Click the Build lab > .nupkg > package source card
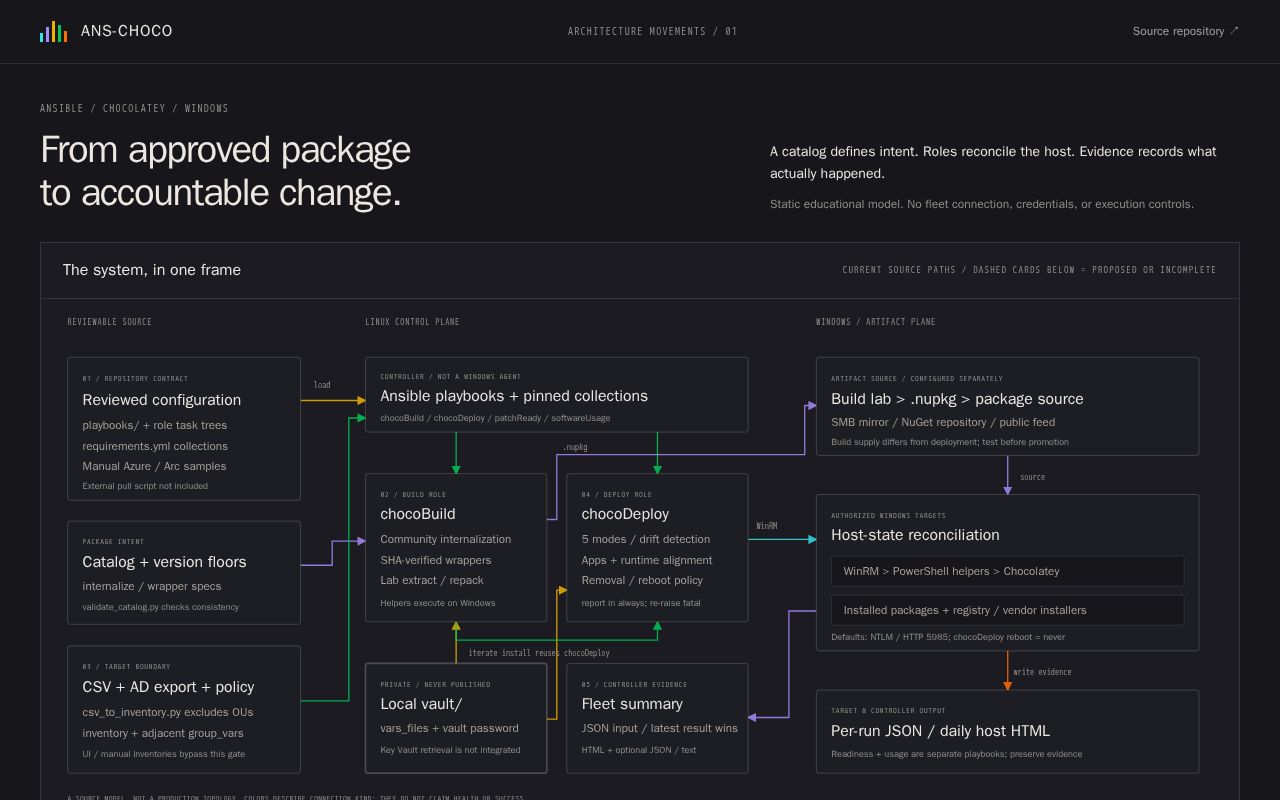The height and width of the screenshot is (800, 1280). pyautogui.click(x=1007, y=406)
